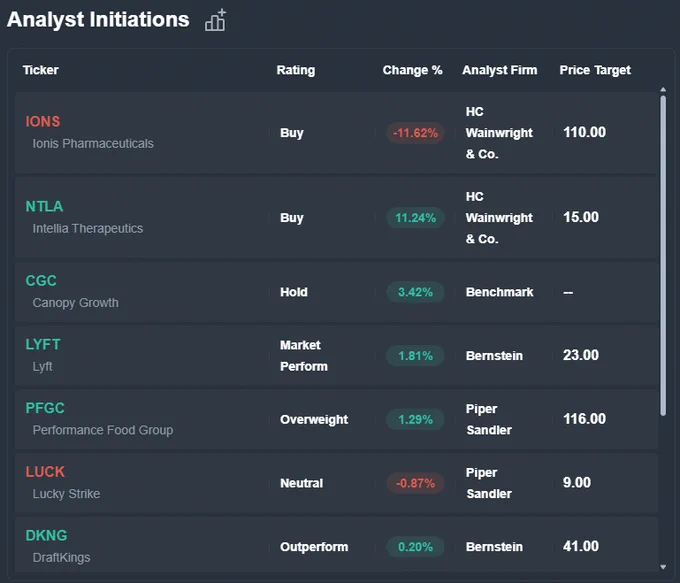Click the Lyft company name
The width and height of the screenshot is (680, 583).
tap(42, 367)
